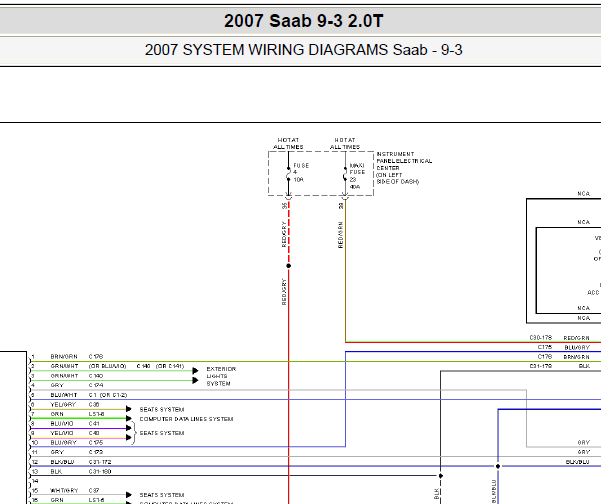This screenshot has height=504, width=601.
Task: Click 'C178' connector code on pin 1 row
Action: (96, 356)
